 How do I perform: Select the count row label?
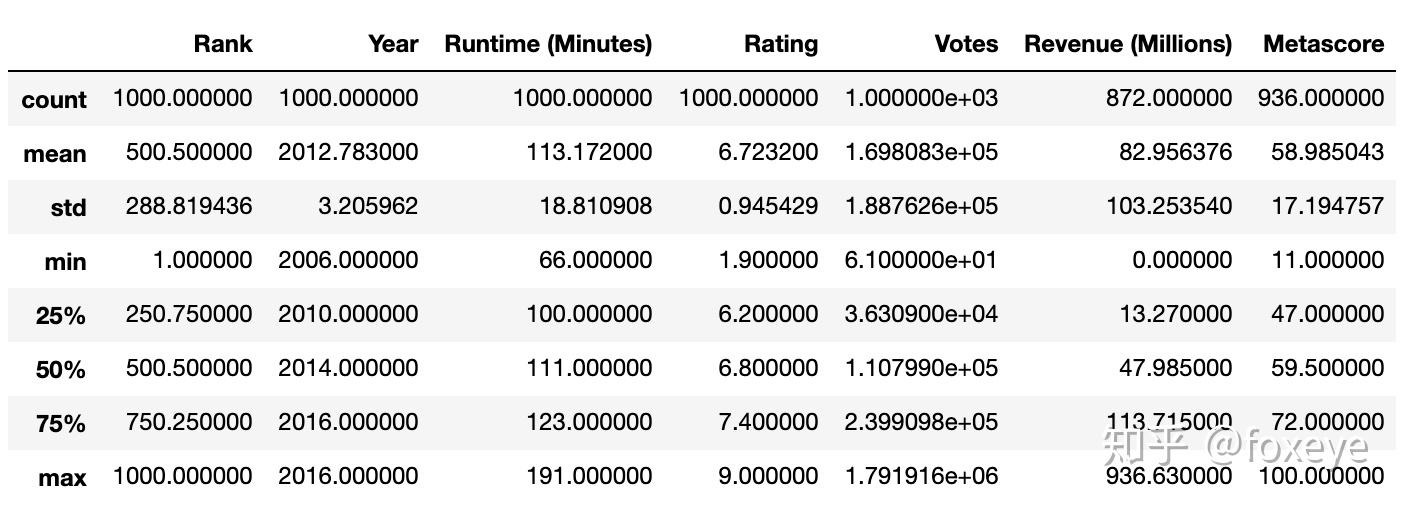click(54, 99)
